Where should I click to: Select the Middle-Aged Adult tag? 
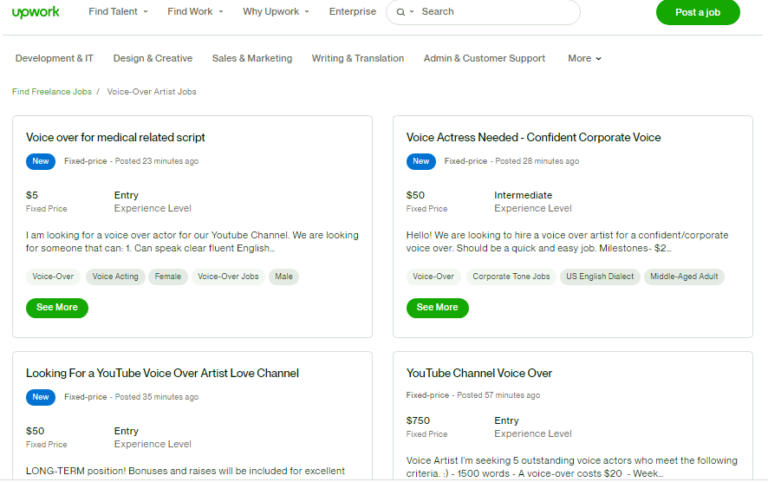click(x=684, y=277)
